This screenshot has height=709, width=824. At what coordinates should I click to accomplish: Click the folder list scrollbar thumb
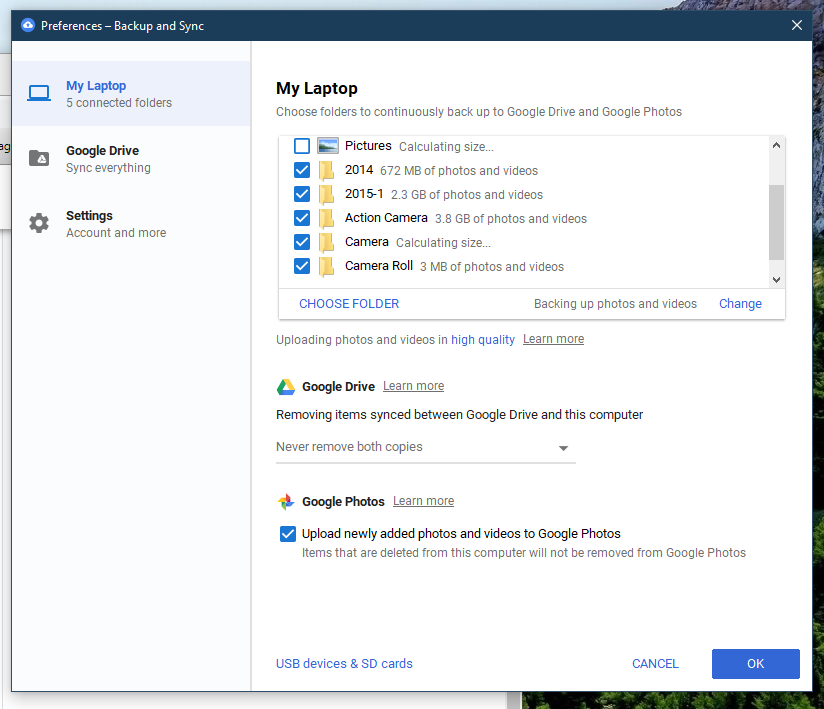tap(776, 222)
